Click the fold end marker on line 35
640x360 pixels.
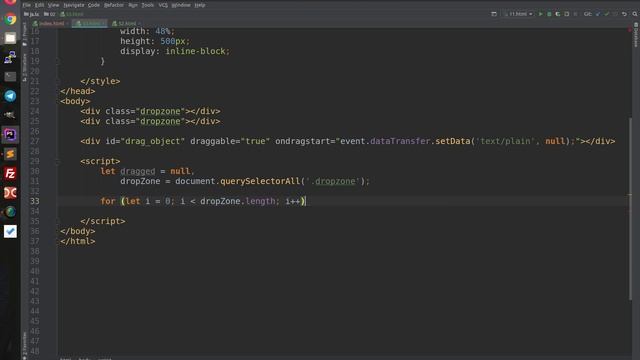(x=58, y=221)
